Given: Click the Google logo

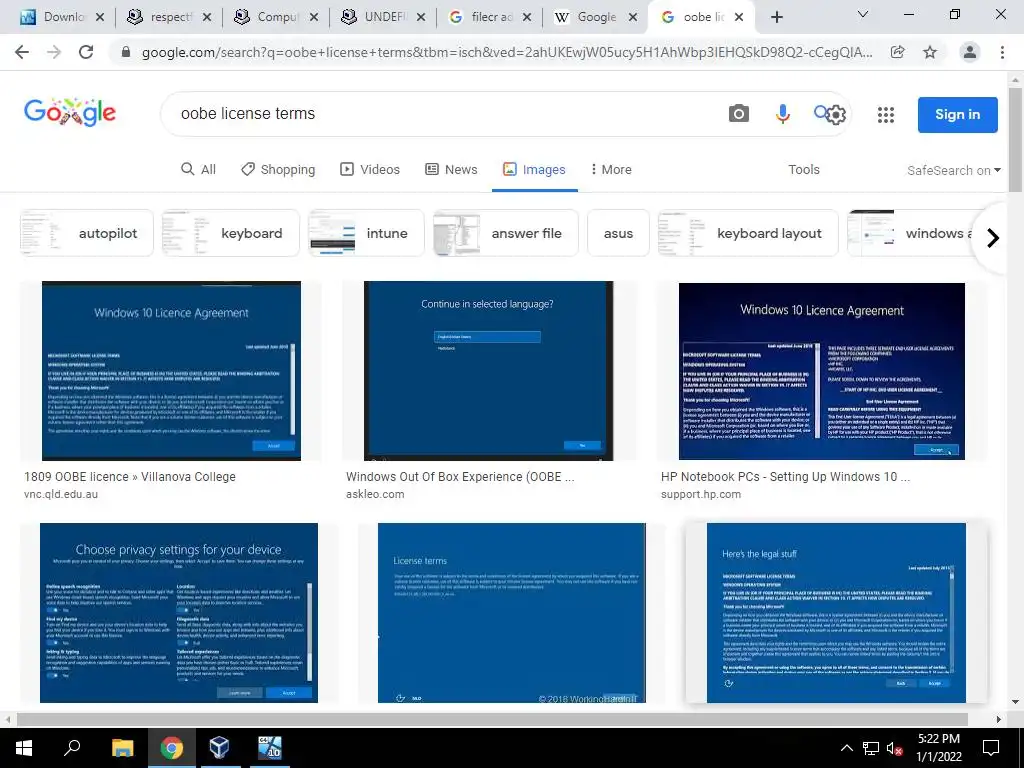Looking at the screenshot, I should (x=70, y=112).
